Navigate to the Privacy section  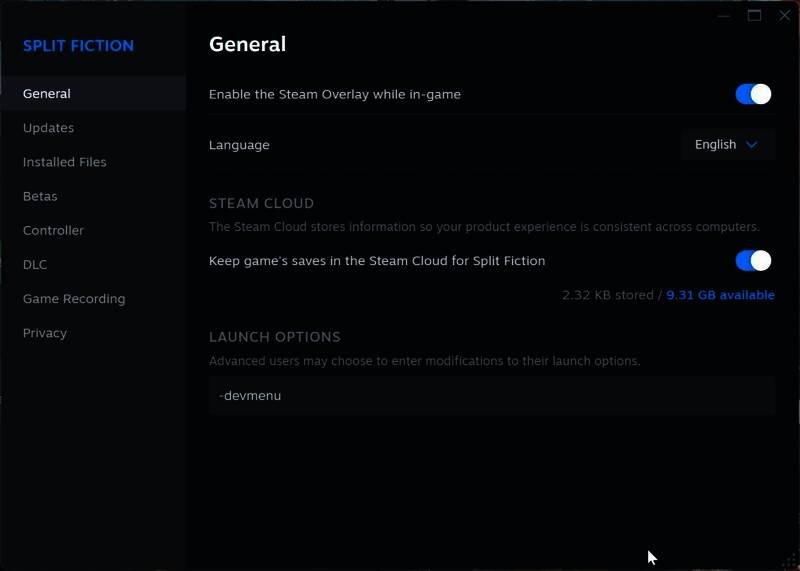click(x=45, y=333)
